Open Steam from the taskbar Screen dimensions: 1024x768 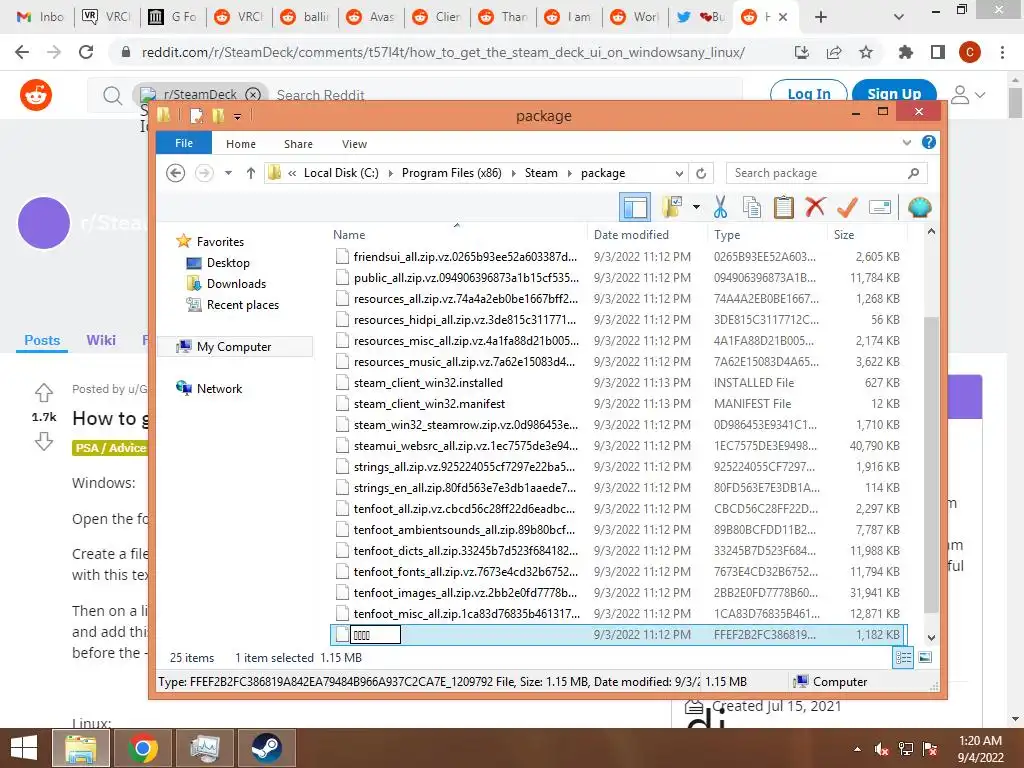click(x=267, y=748)
